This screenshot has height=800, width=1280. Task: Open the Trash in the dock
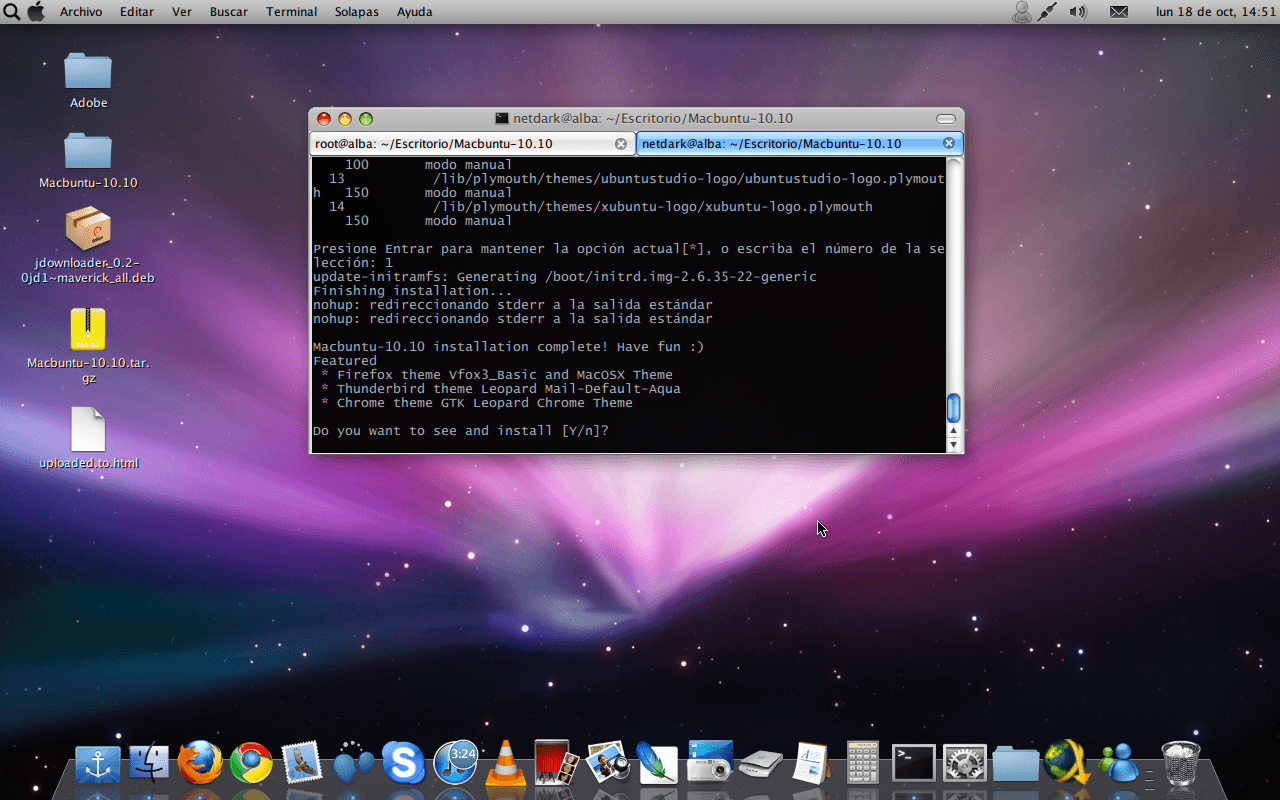point(1180,763)
